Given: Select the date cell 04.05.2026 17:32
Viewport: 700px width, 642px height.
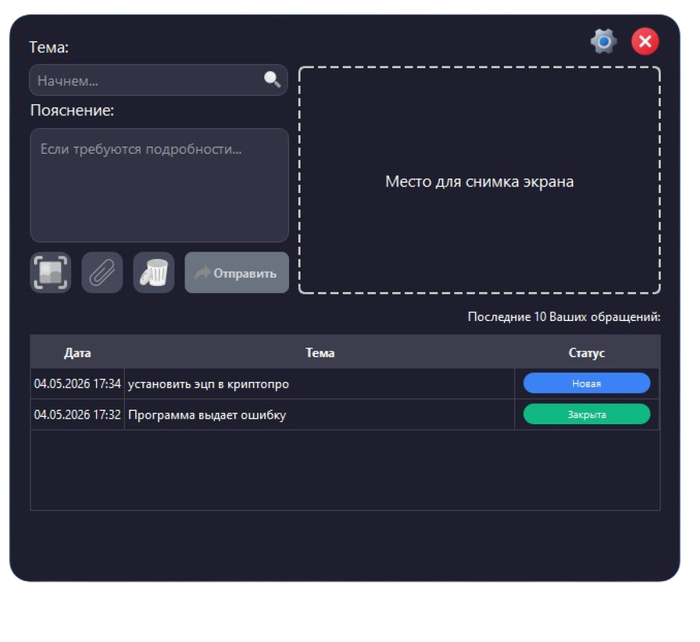Looking at the screenshot, I should 77,415.
